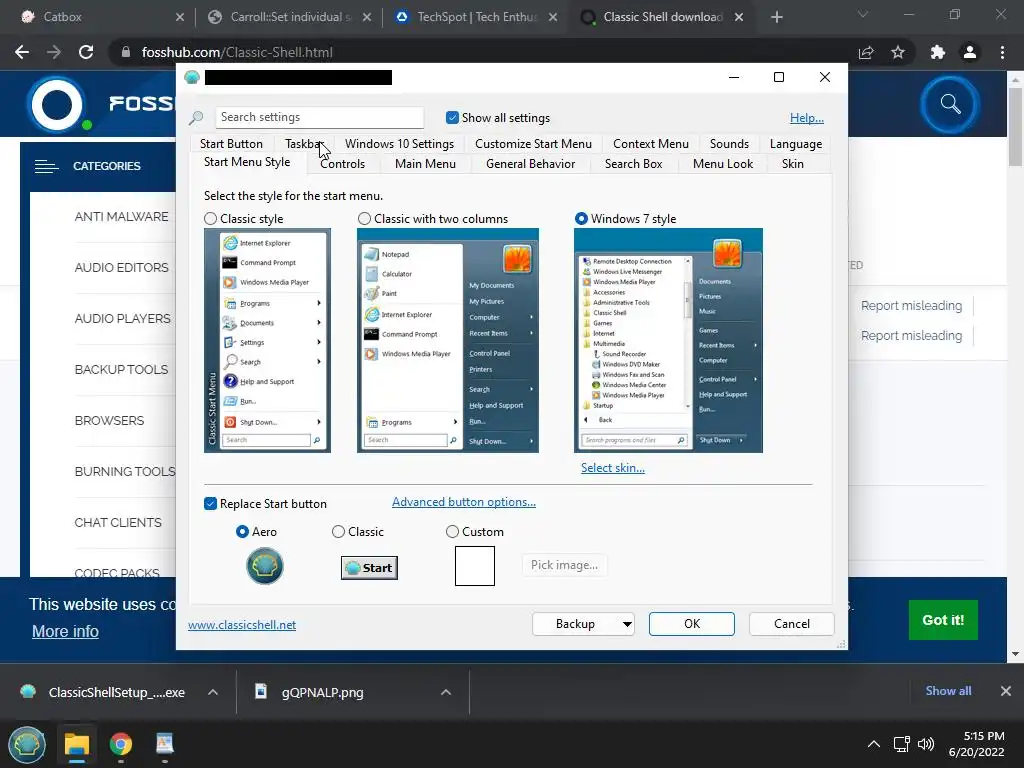The width and height of the screenshot is (1024, 768).
Task: Click OK in the settings dialog
Action: (692, 624)
